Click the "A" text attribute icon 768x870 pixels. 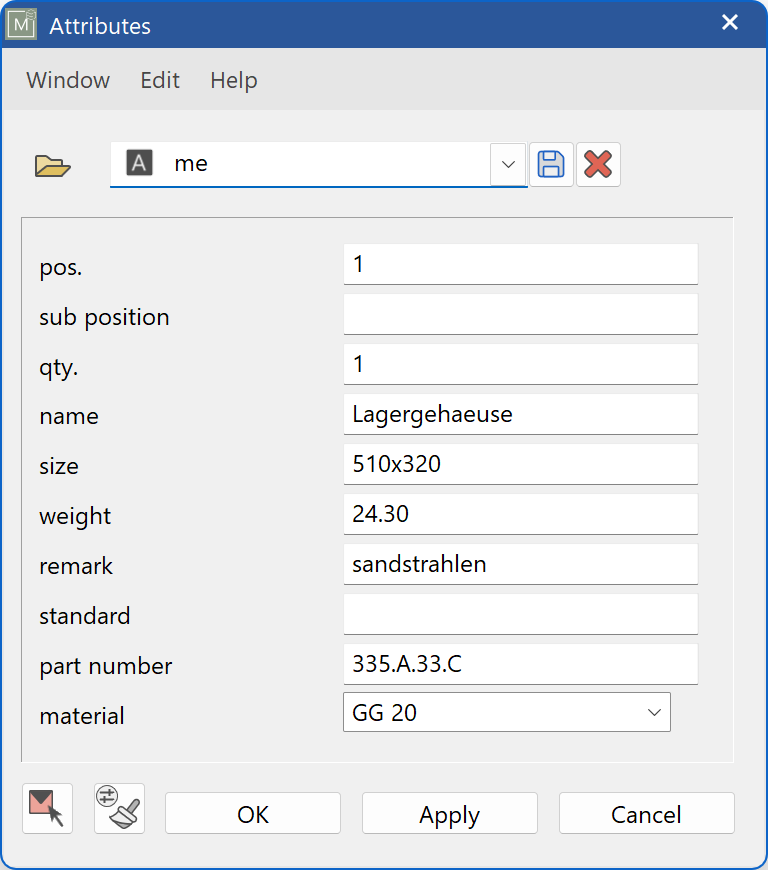[139, 163]
